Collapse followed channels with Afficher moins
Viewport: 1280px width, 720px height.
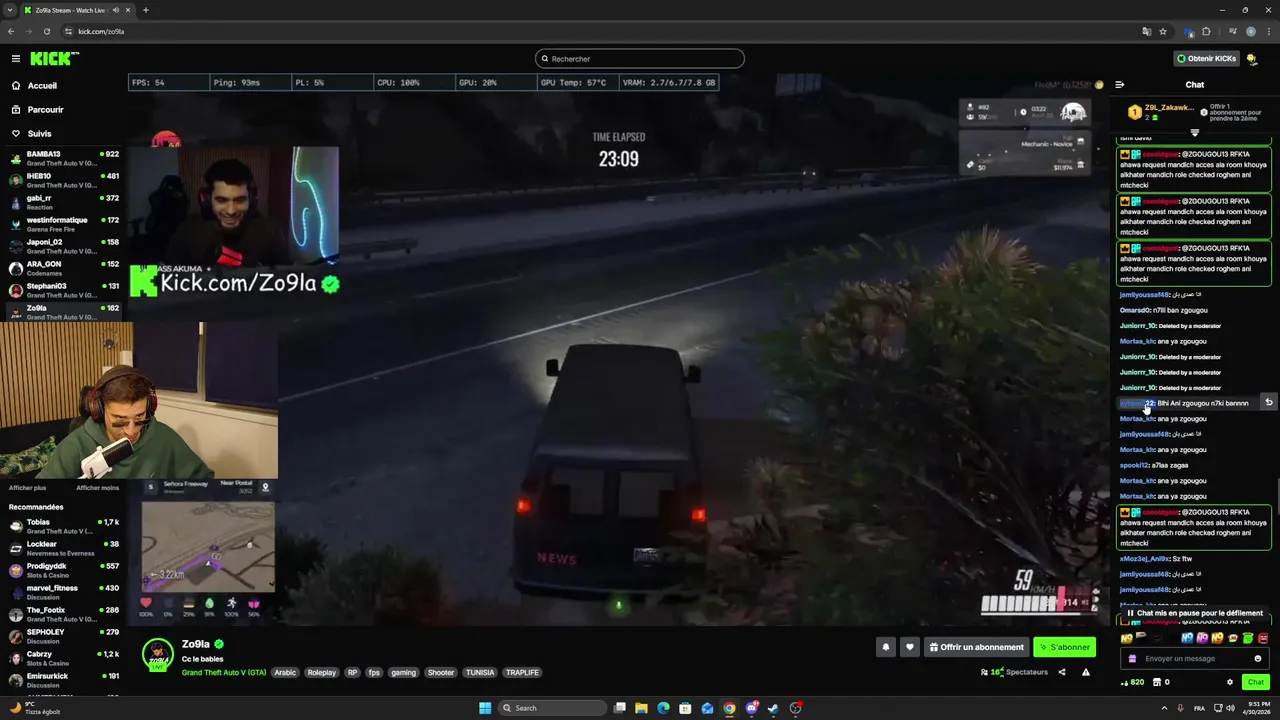tap(98, 488)
